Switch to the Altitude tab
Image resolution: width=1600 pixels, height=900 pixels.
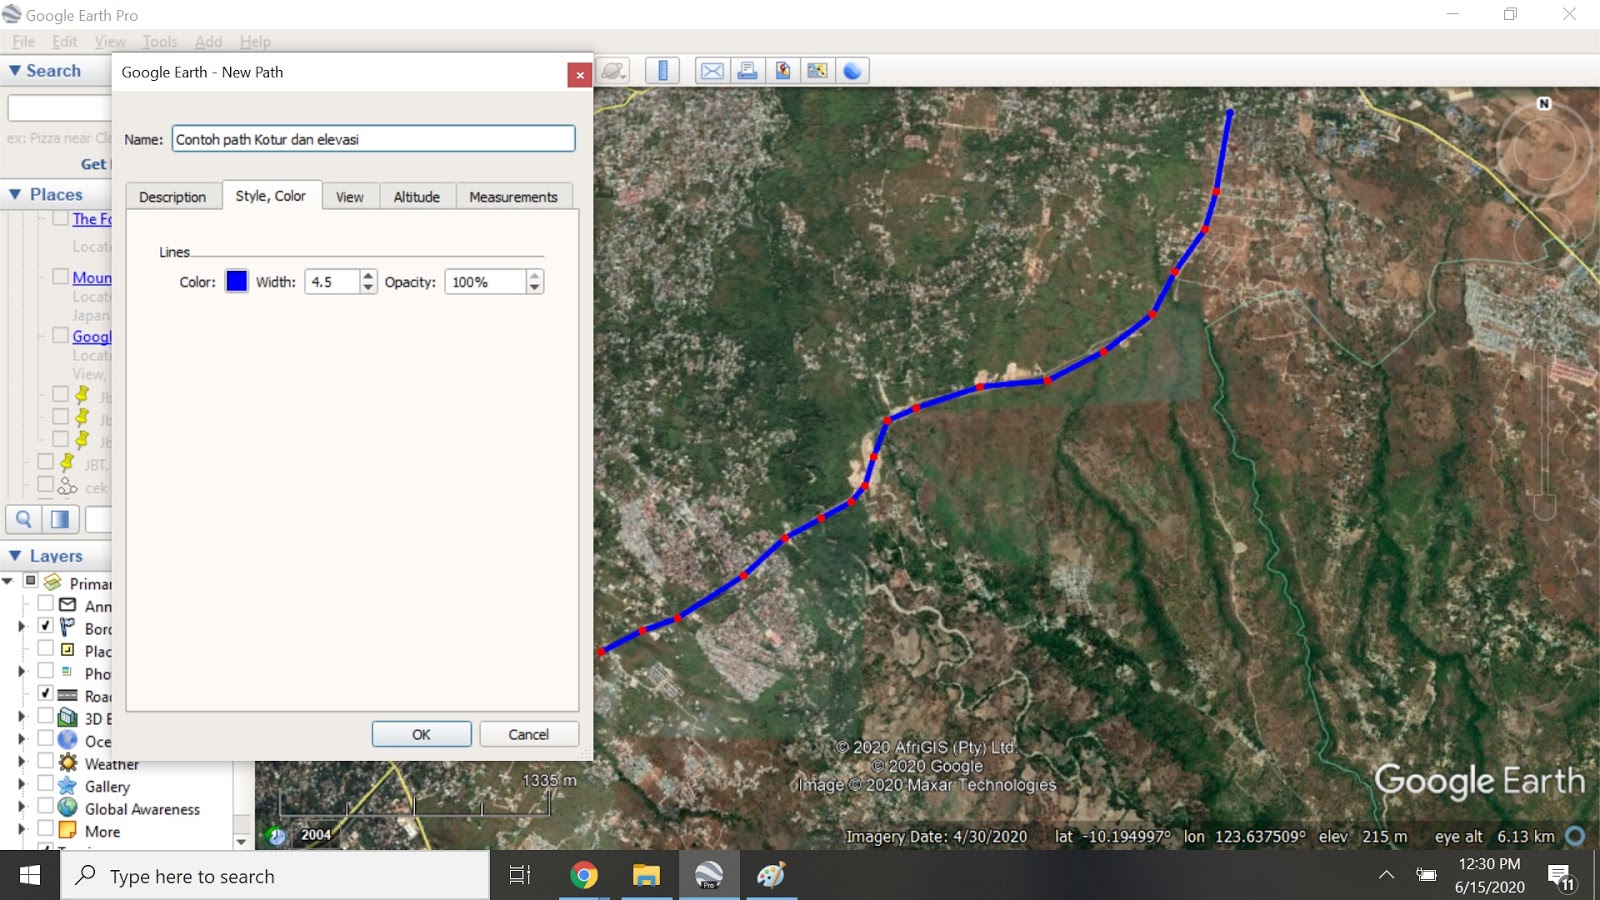[417, 197]
